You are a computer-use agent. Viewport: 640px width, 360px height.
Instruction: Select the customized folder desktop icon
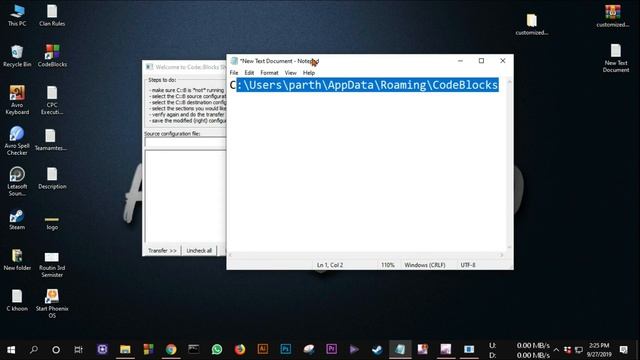coord(531,24)
